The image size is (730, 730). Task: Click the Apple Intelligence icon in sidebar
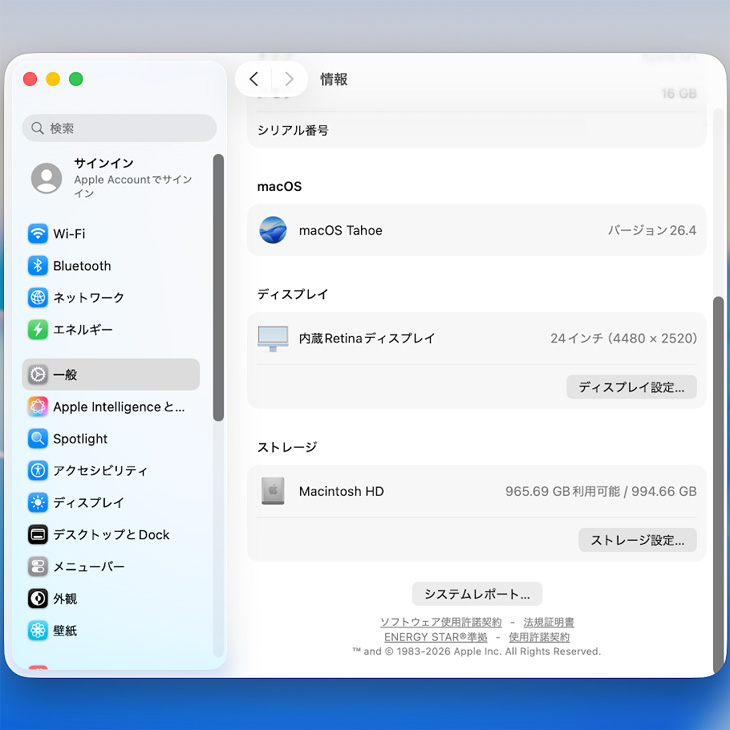38,407
